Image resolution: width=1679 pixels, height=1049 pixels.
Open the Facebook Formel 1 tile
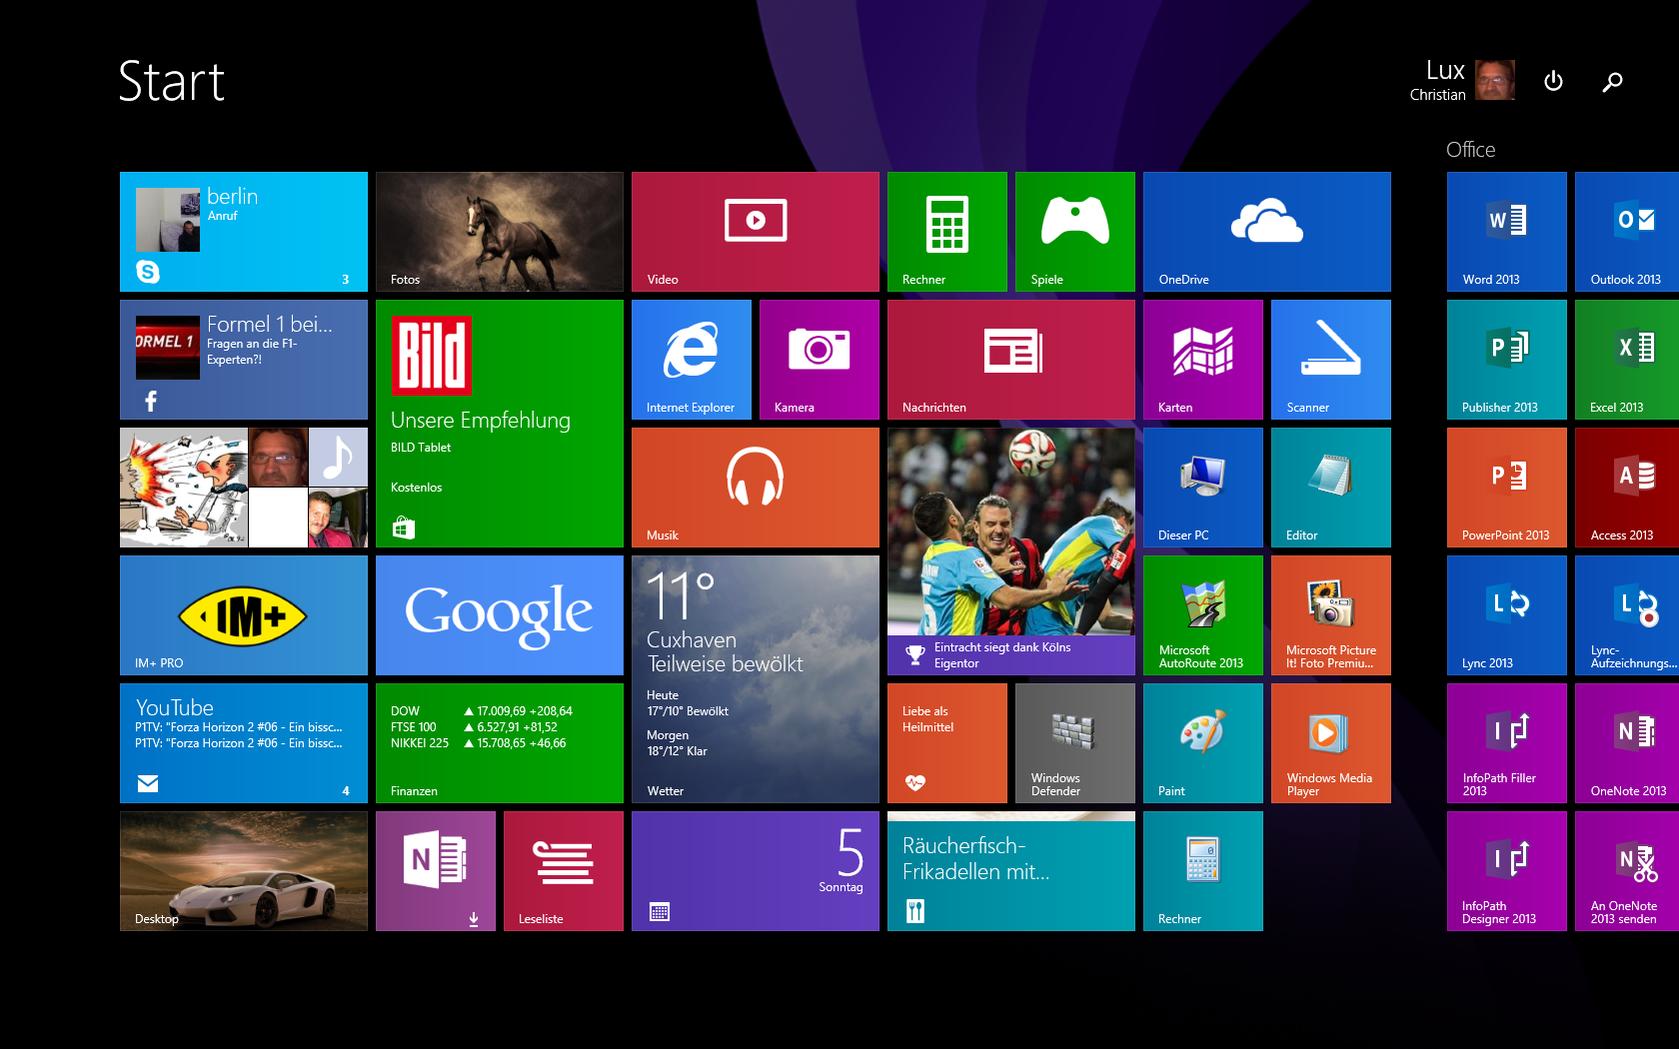pos(244,360)
